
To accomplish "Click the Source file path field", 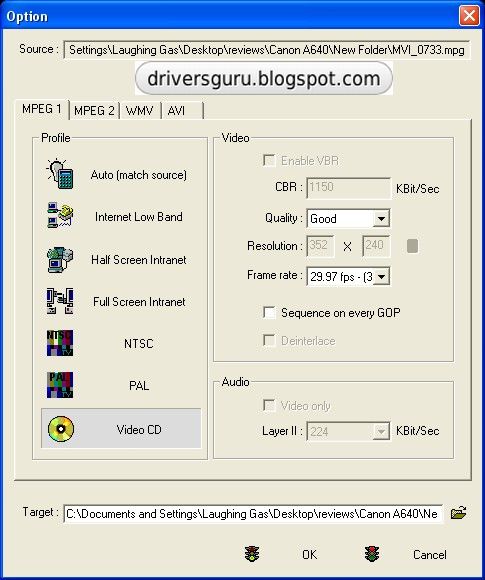I will pos(267,50).
